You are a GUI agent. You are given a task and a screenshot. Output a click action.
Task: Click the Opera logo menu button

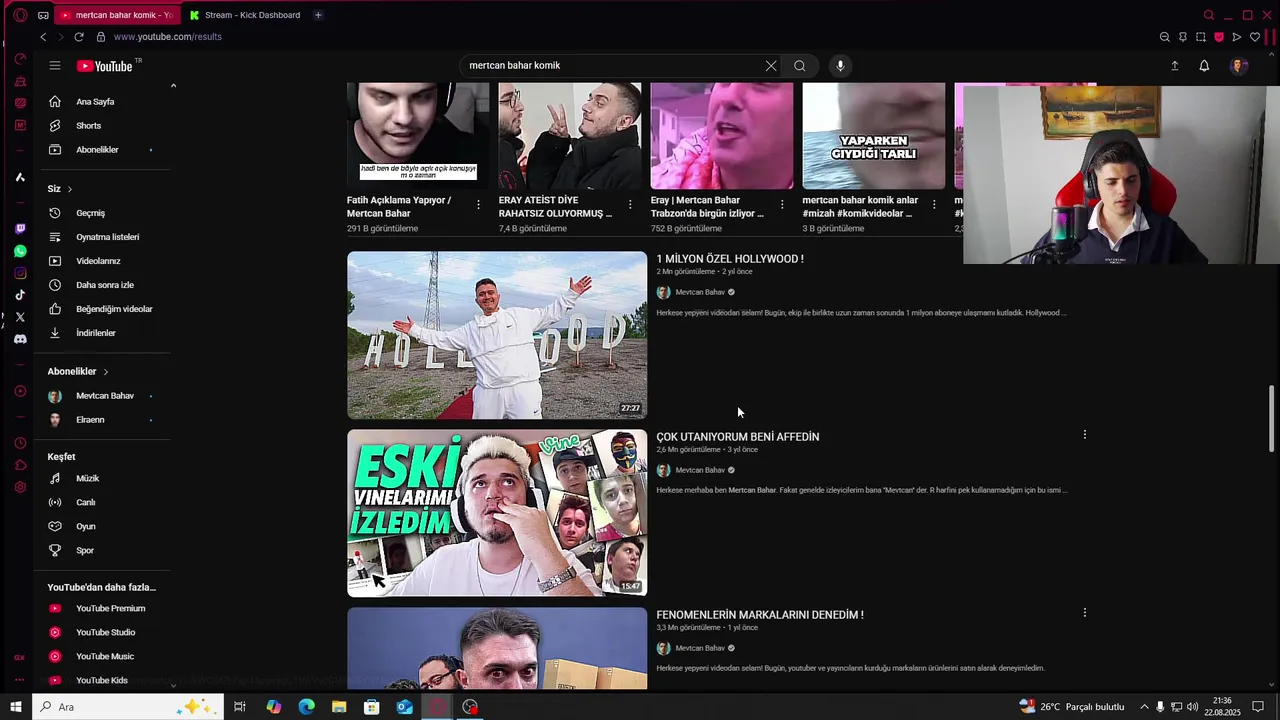[20, 15]
